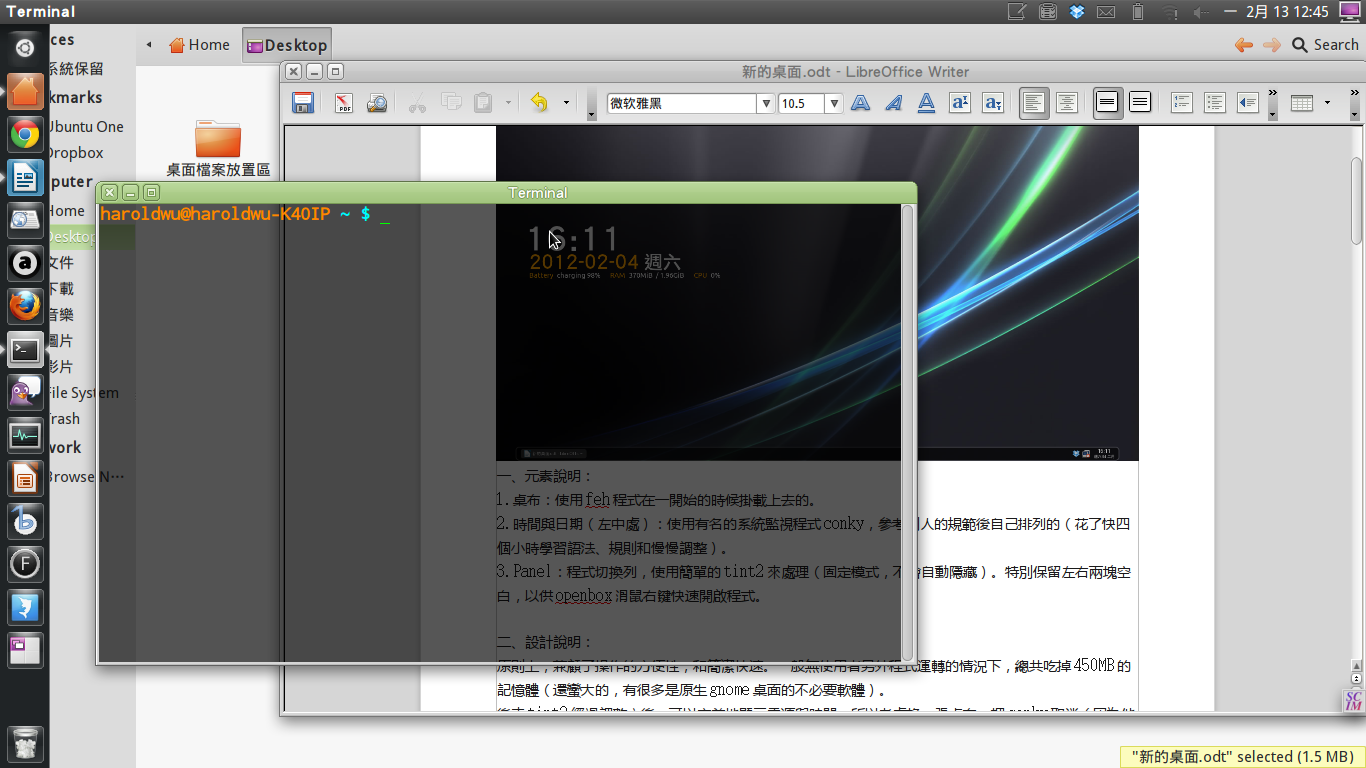The image size is (1366, 768).
Task: Open Ubuntu One in the sidebar
Action: 86,127
